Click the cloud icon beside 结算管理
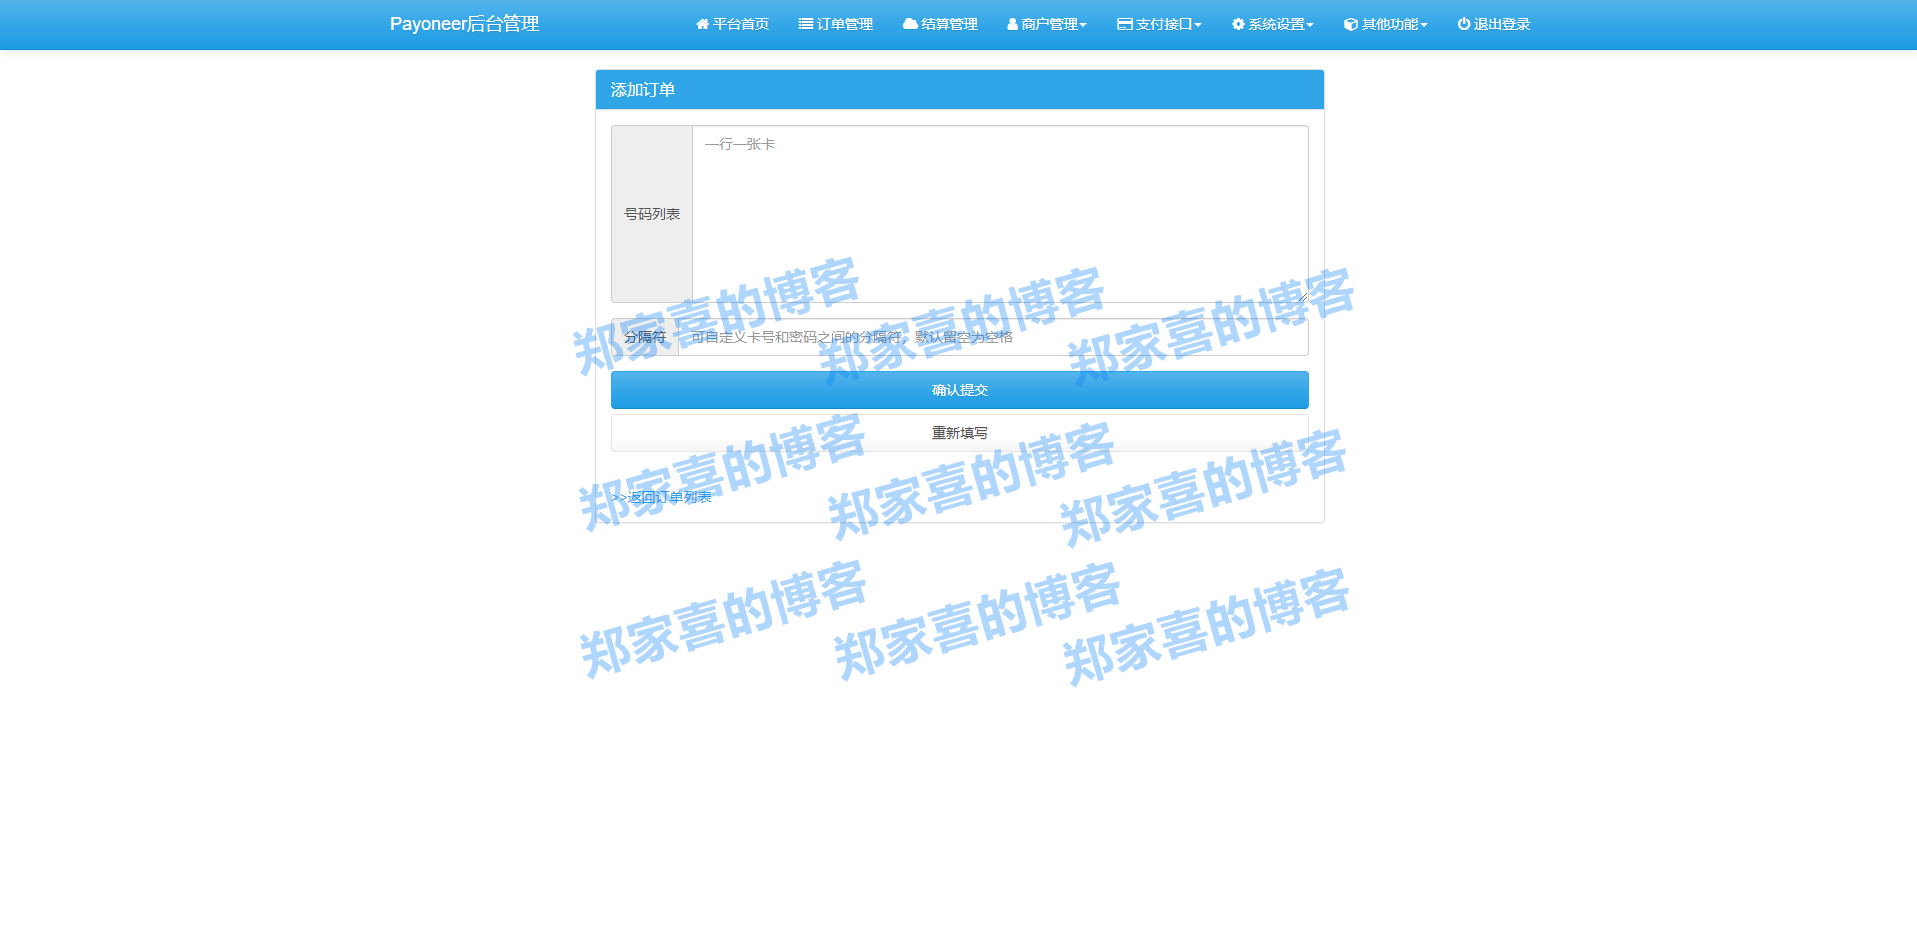The height and width of the screenshot is (933, 1917). click(910, 24)
